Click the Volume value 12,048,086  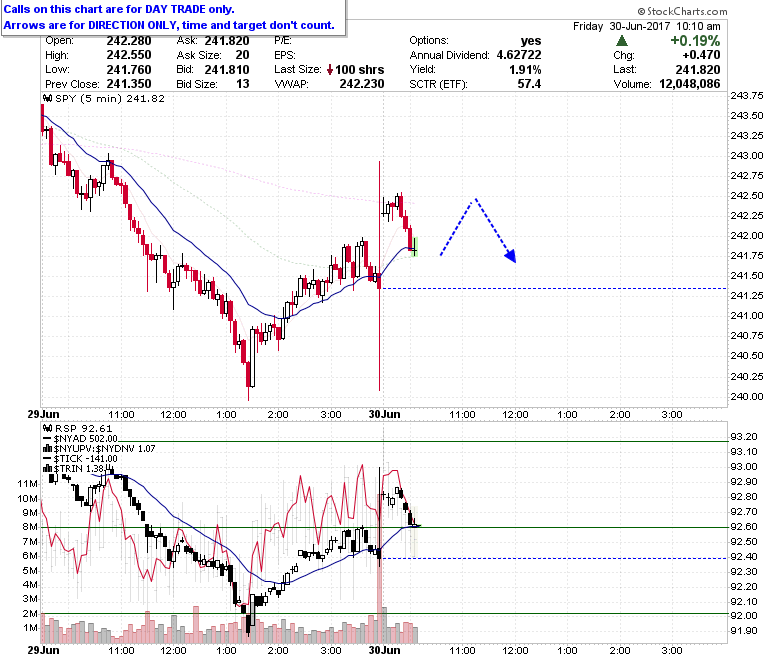point(689,84)
